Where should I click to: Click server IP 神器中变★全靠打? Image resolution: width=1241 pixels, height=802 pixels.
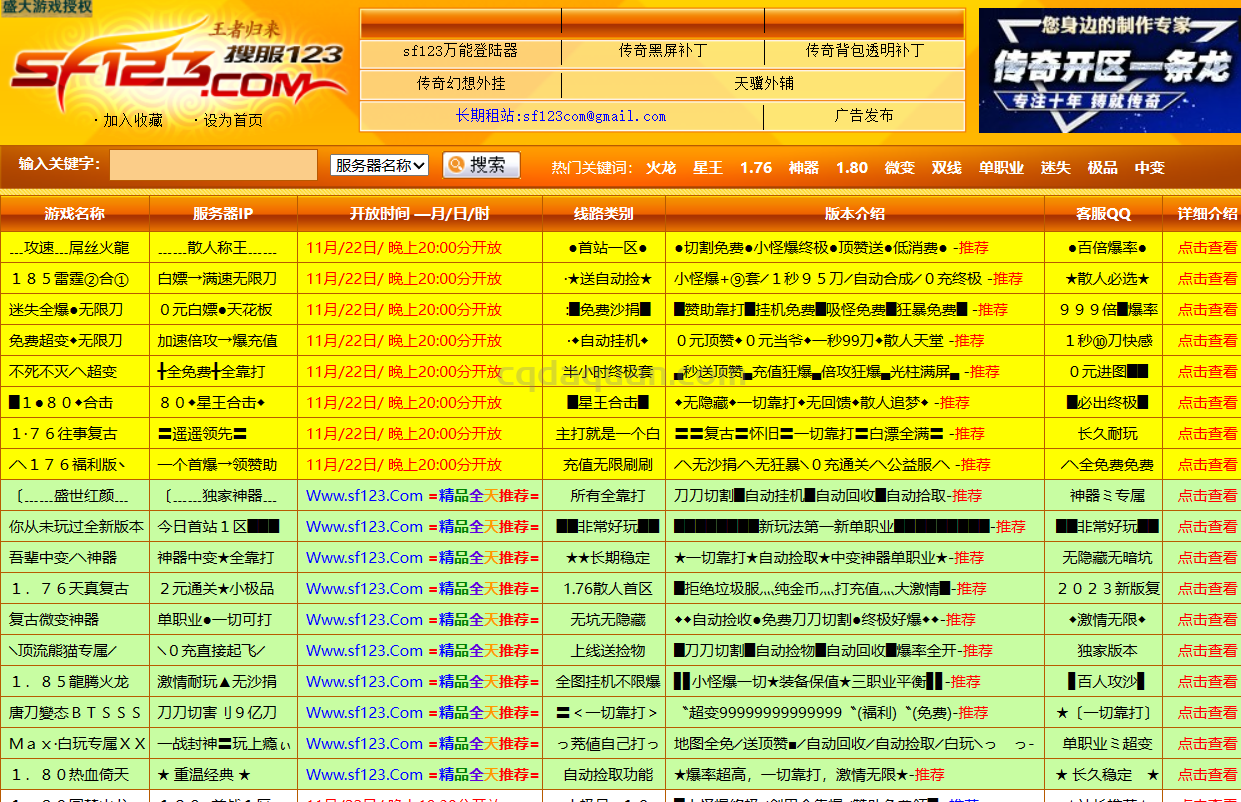[216, 558]
